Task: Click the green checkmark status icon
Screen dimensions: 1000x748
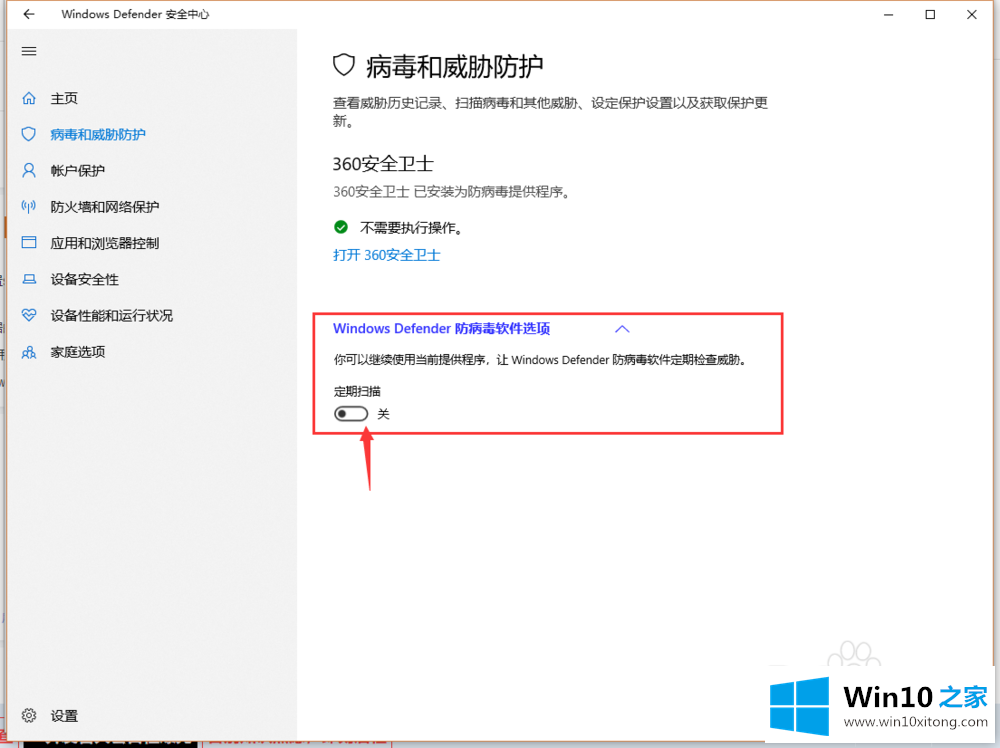Action: [341, 227]
